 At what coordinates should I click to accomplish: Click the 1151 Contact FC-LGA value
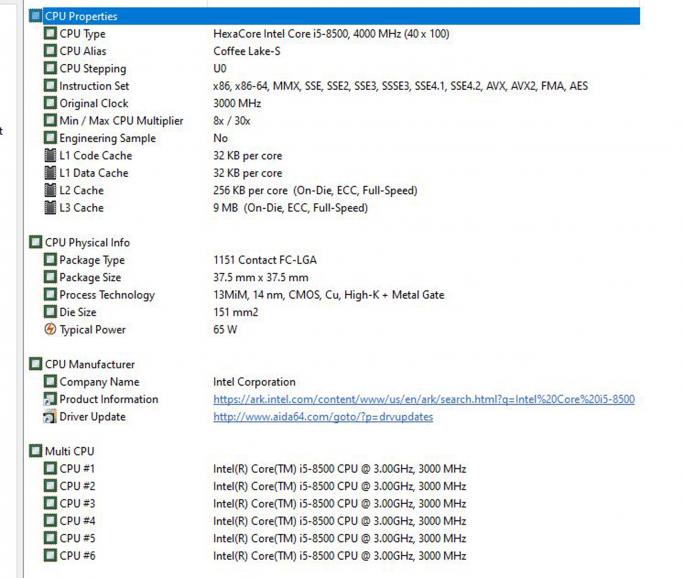click(x=265, y=260)
